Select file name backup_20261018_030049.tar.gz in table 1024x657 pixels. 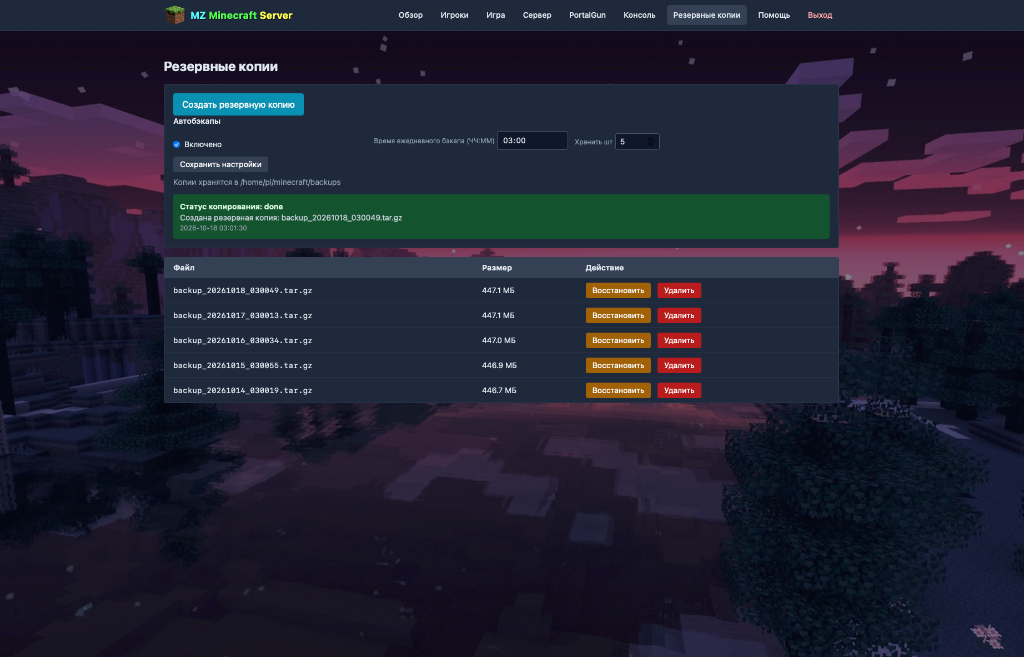(x=242, y=291)
